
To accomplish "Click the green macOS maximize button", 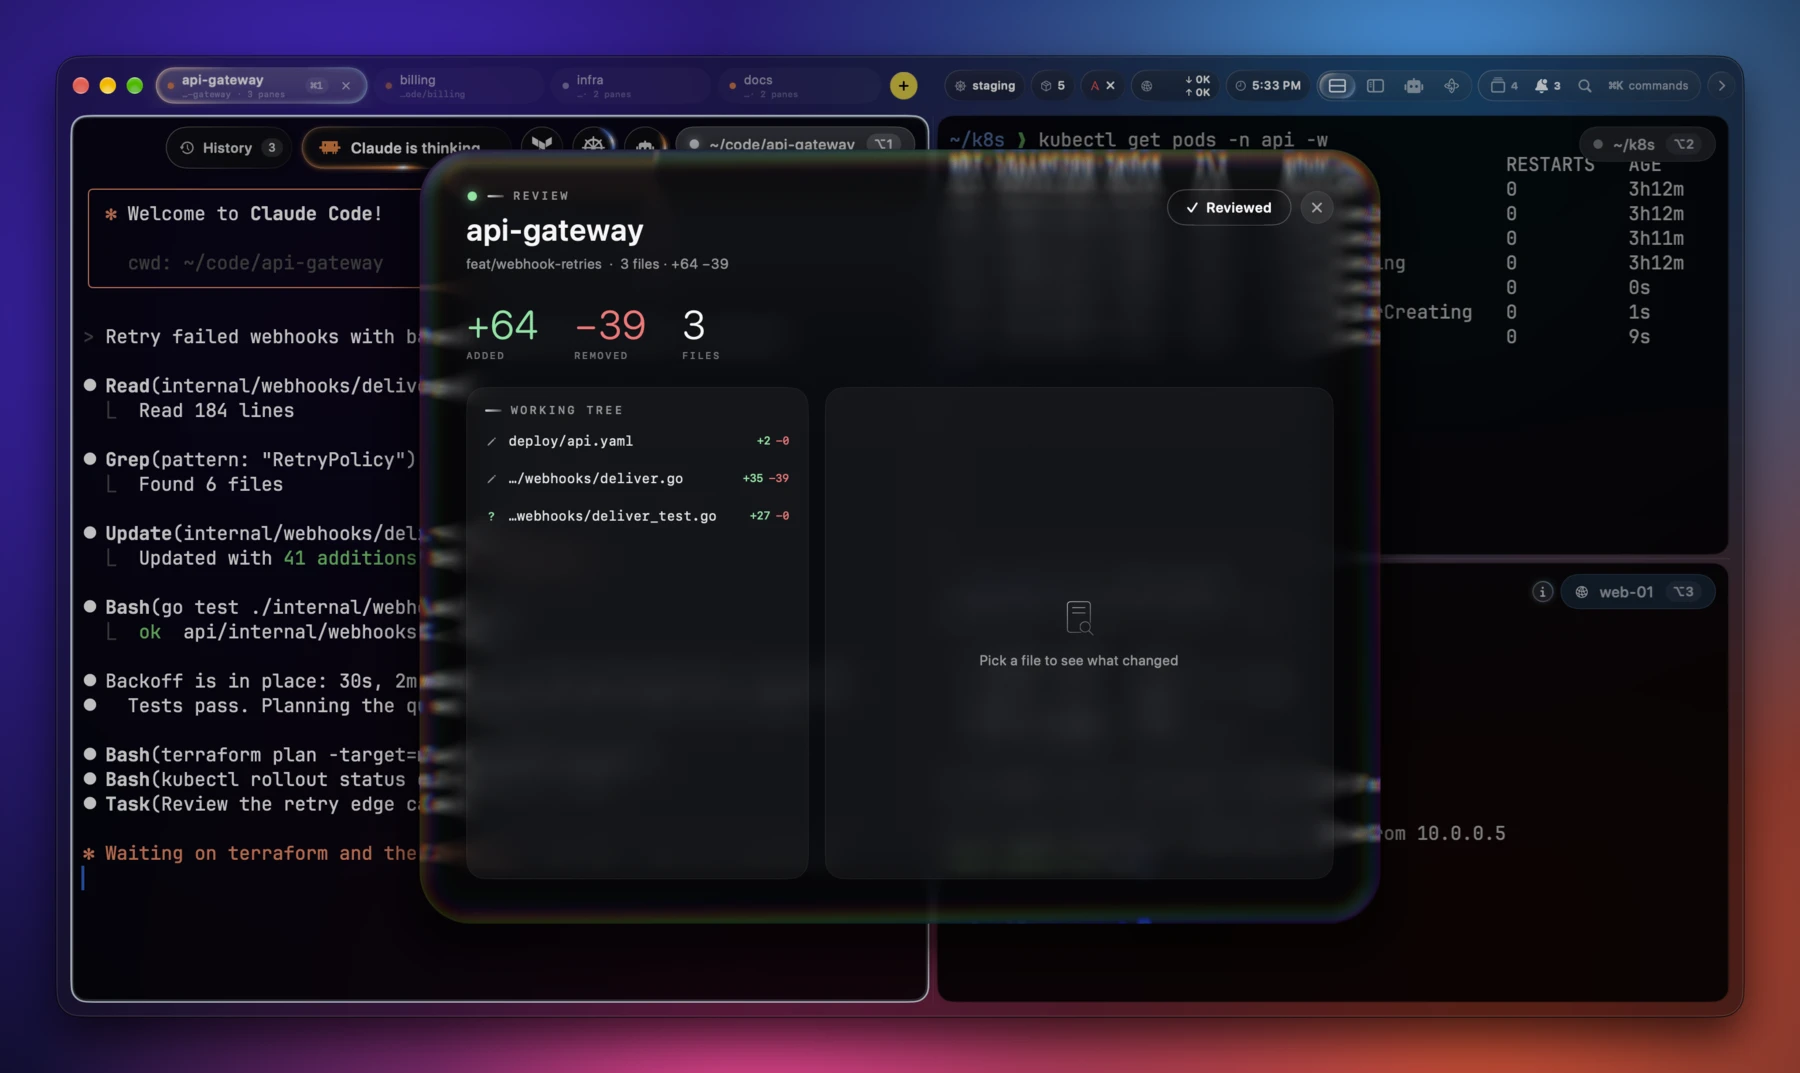I will (135, 86).
